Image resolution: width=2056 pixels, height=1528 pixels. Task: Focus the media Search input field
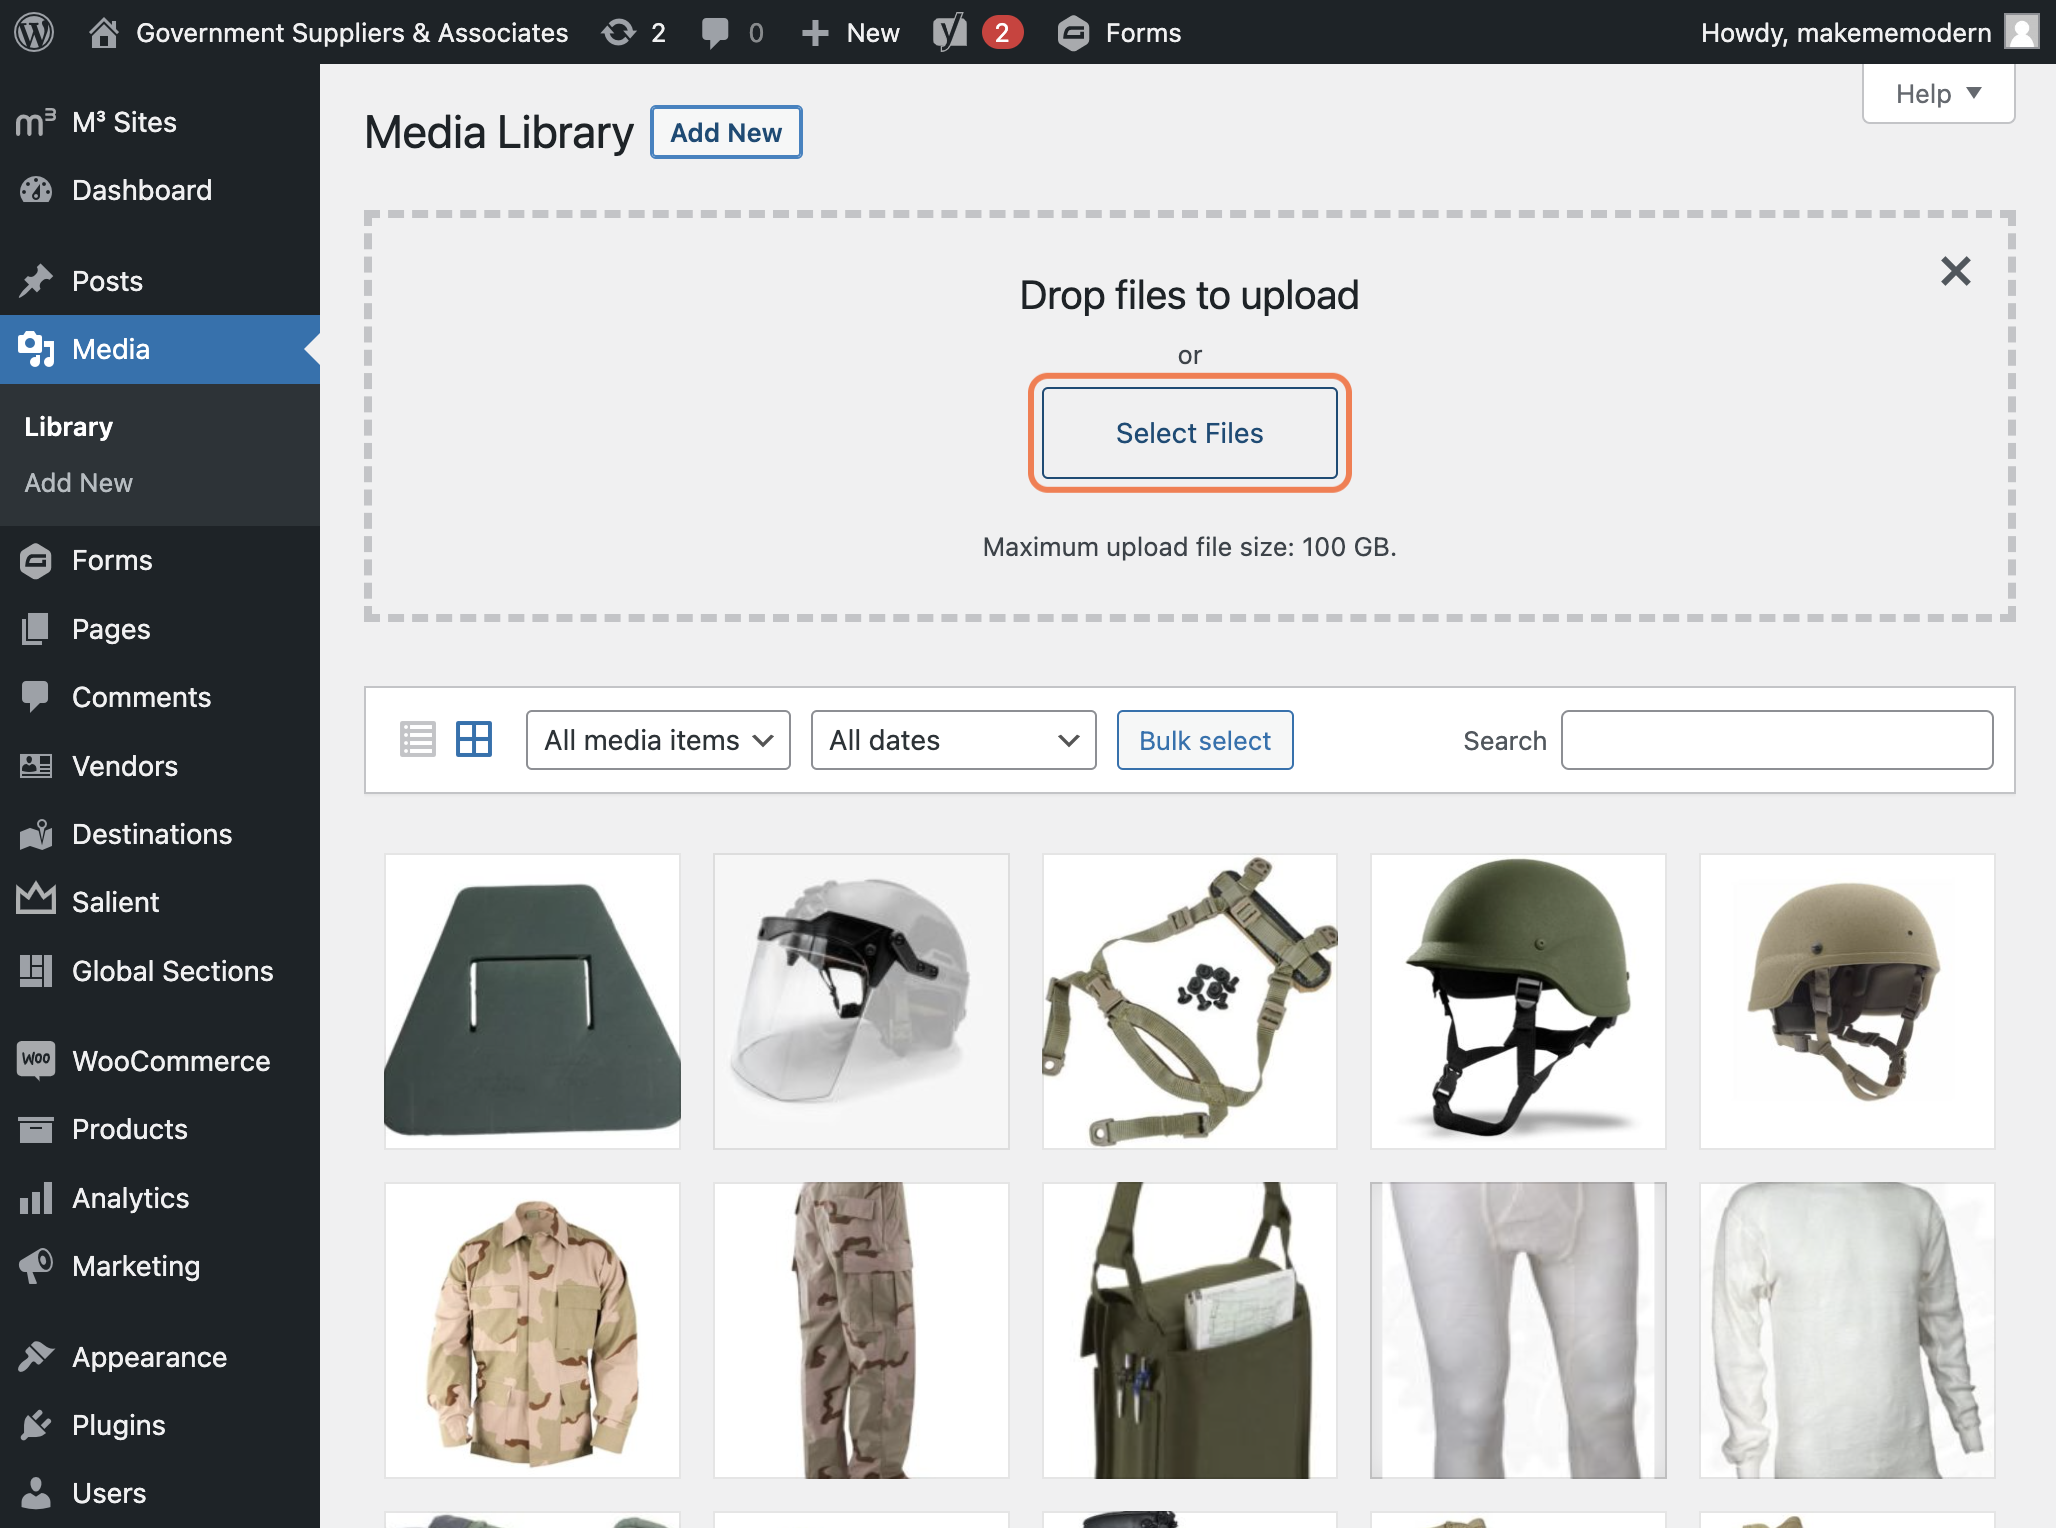1777,740
